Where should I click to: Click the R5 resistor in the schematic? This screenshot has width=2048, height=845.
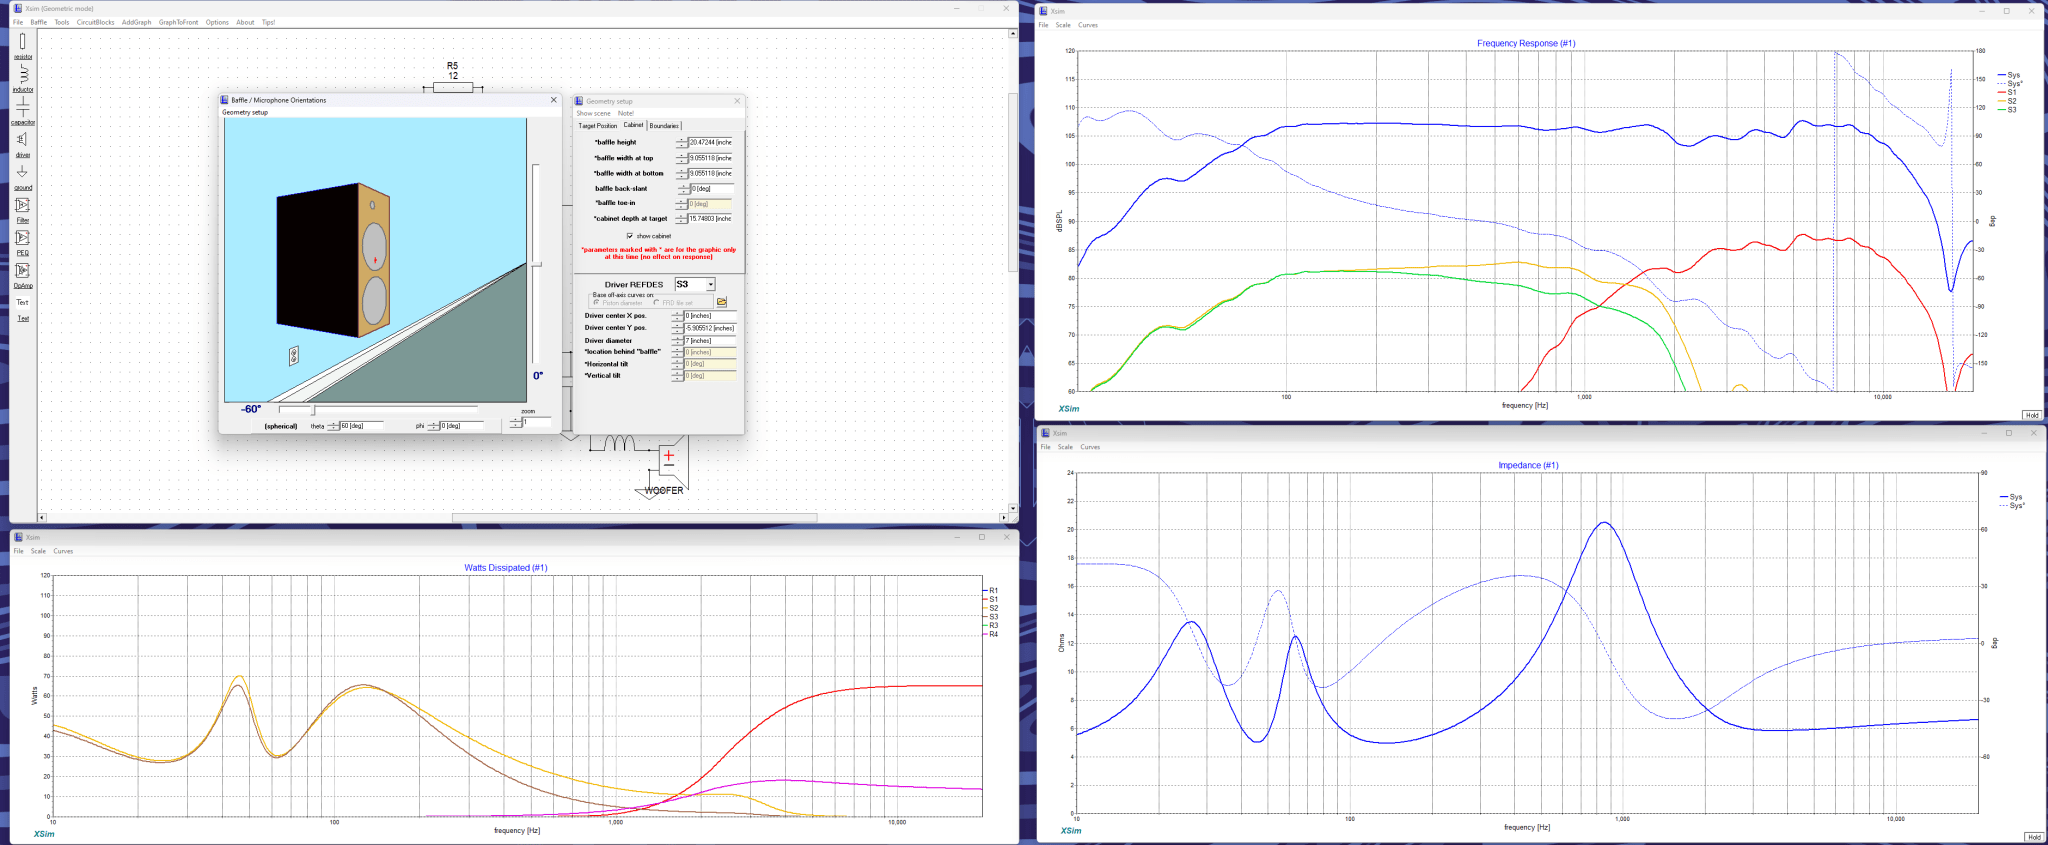tap(453, 88)
